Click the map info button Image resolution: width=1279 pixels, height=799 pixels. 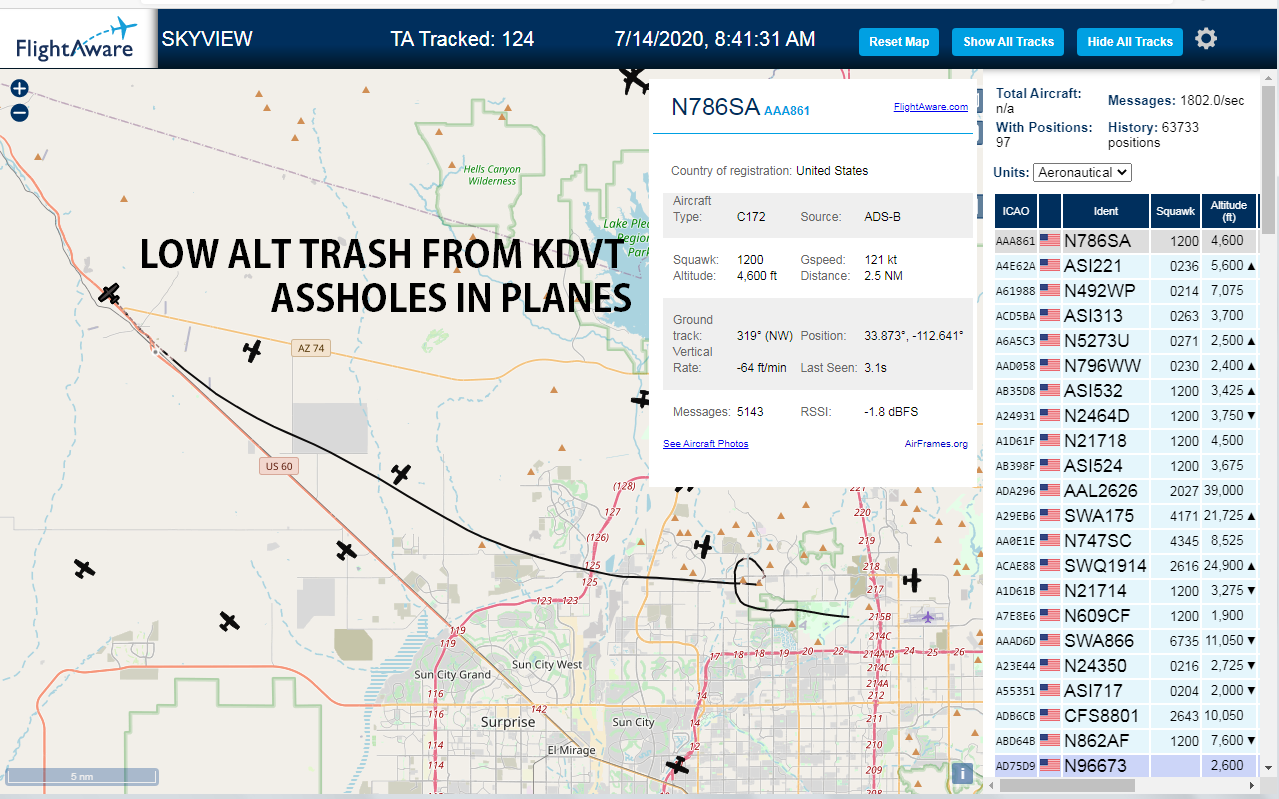coord(962,773)
